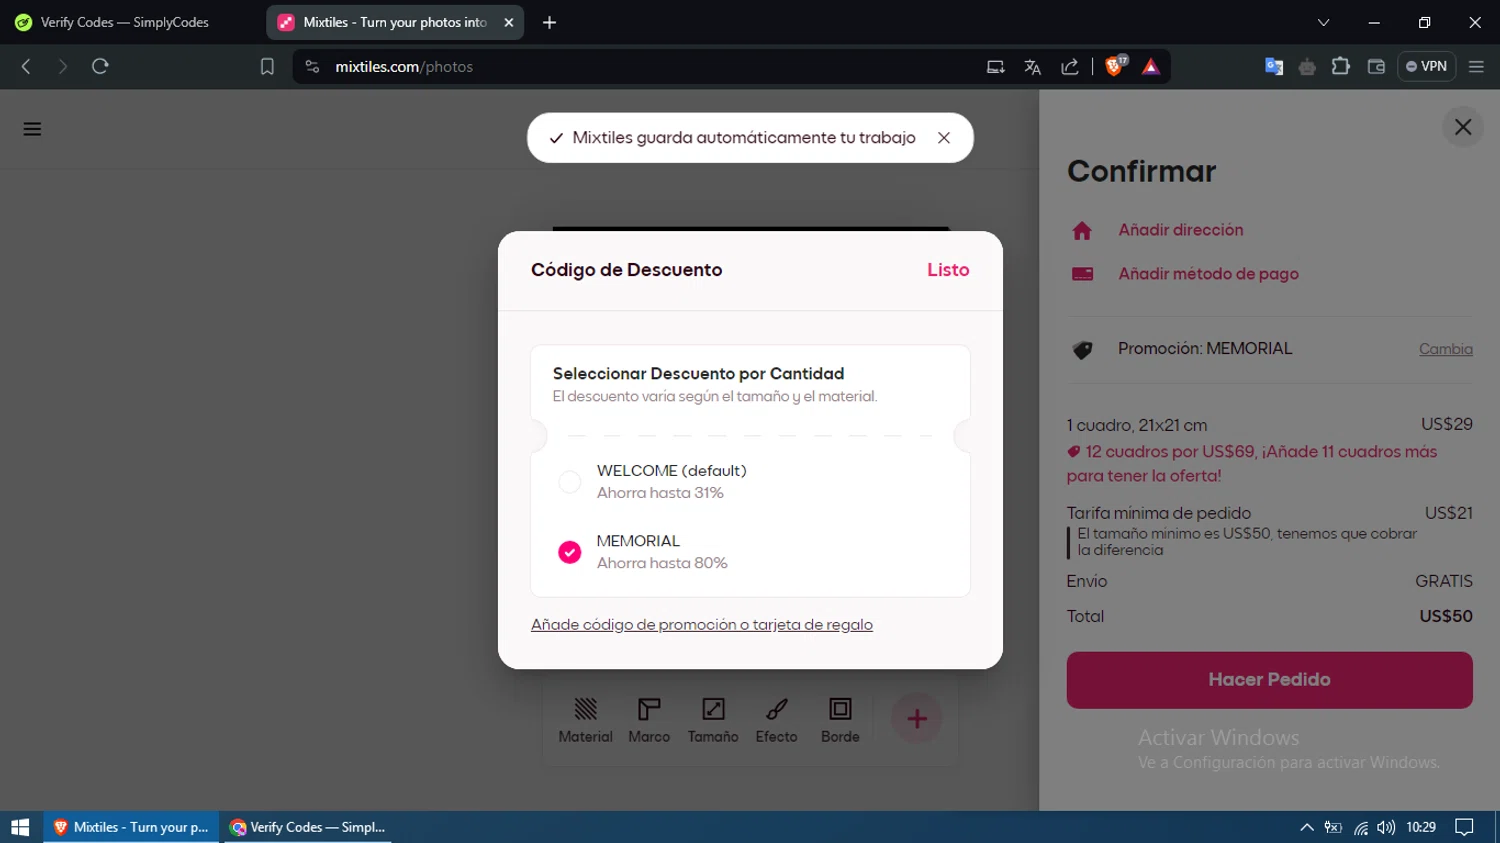Open the extensions puzzle menu
This screenshot has width=1500, height=843.
coord(1341,67)
